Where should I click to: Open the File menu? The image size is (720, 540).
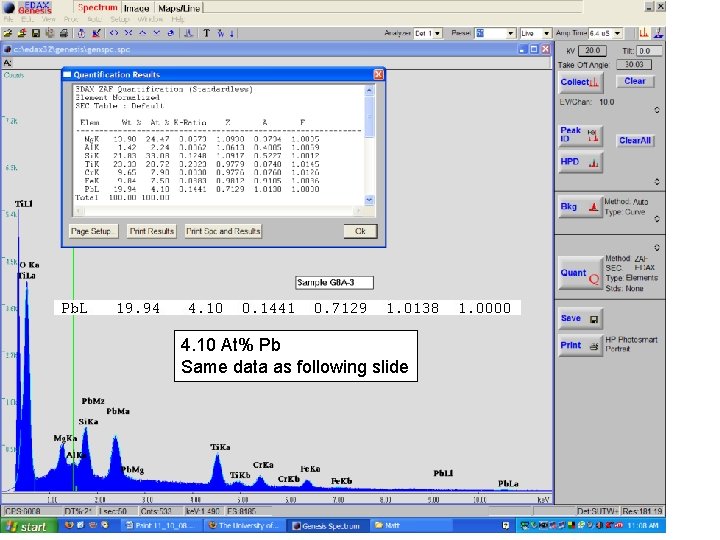coord(8,19)
